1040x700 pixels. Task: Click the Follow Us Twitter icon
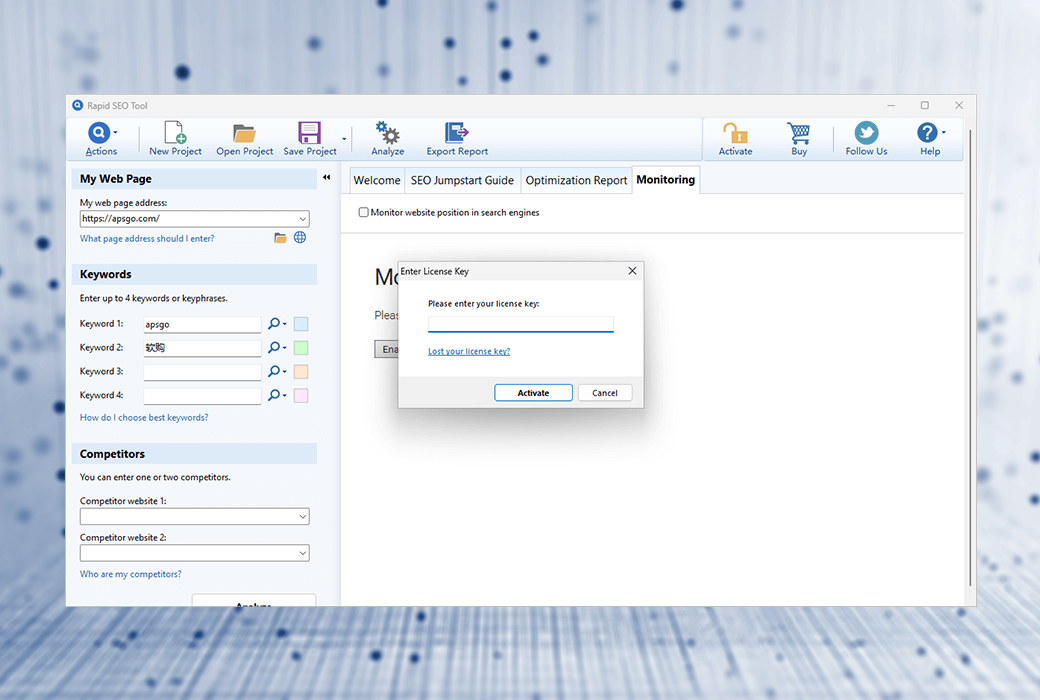pyautogui.click(x=866, y=133)
